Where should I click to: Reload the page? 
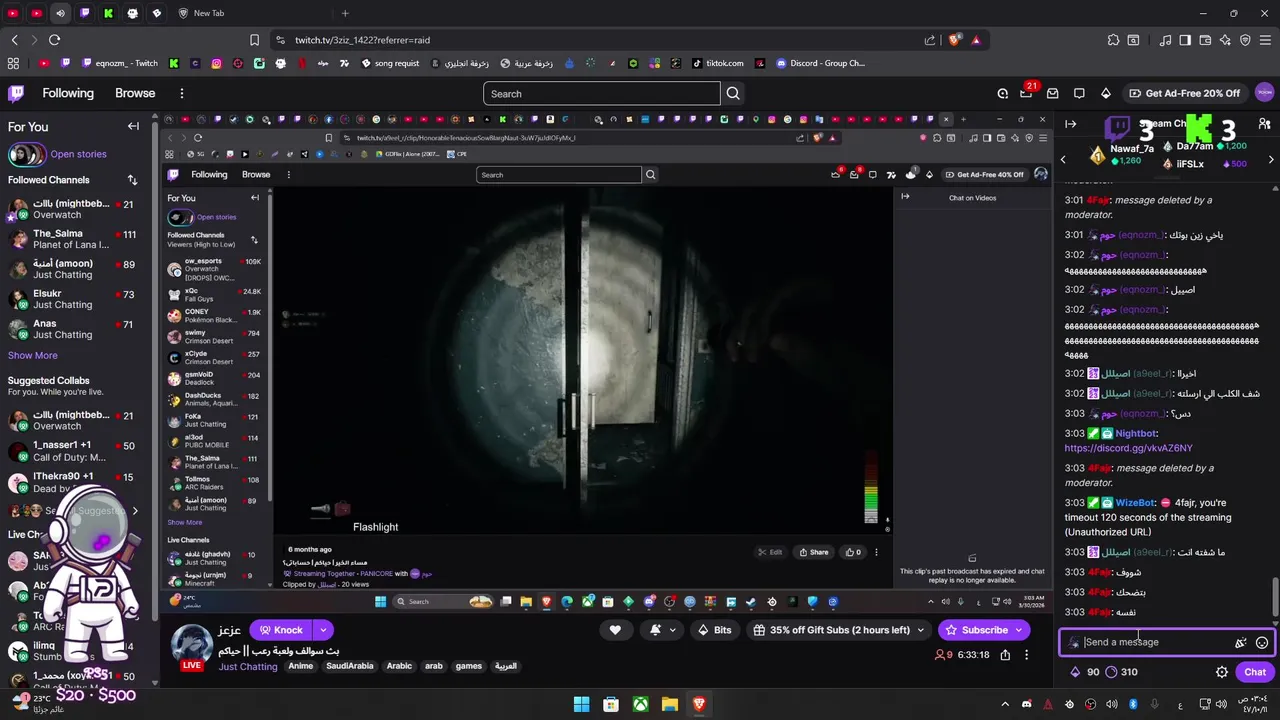(54, 40)
